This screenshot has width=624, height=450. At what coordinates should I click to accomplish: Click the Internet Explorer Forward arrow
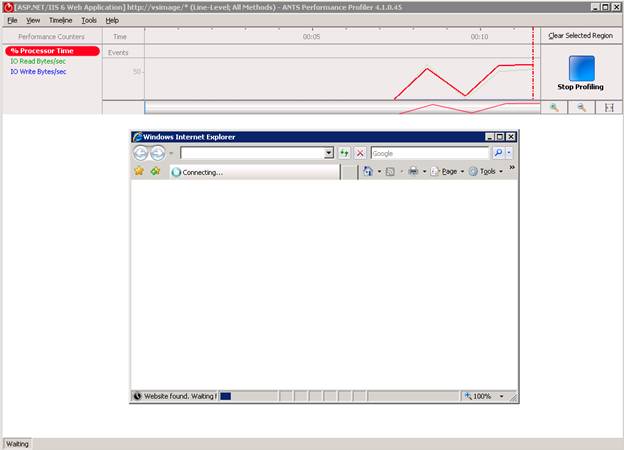(158, 153)
